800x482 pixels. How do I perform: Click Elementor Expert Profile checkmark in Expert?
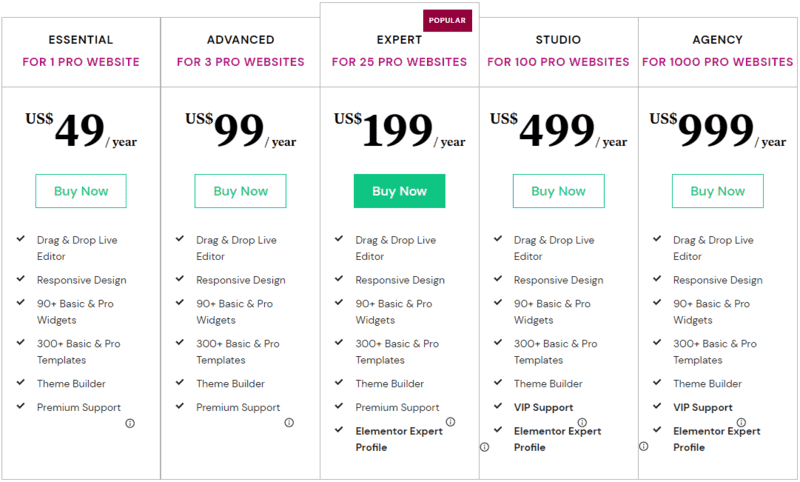(339, 429)
